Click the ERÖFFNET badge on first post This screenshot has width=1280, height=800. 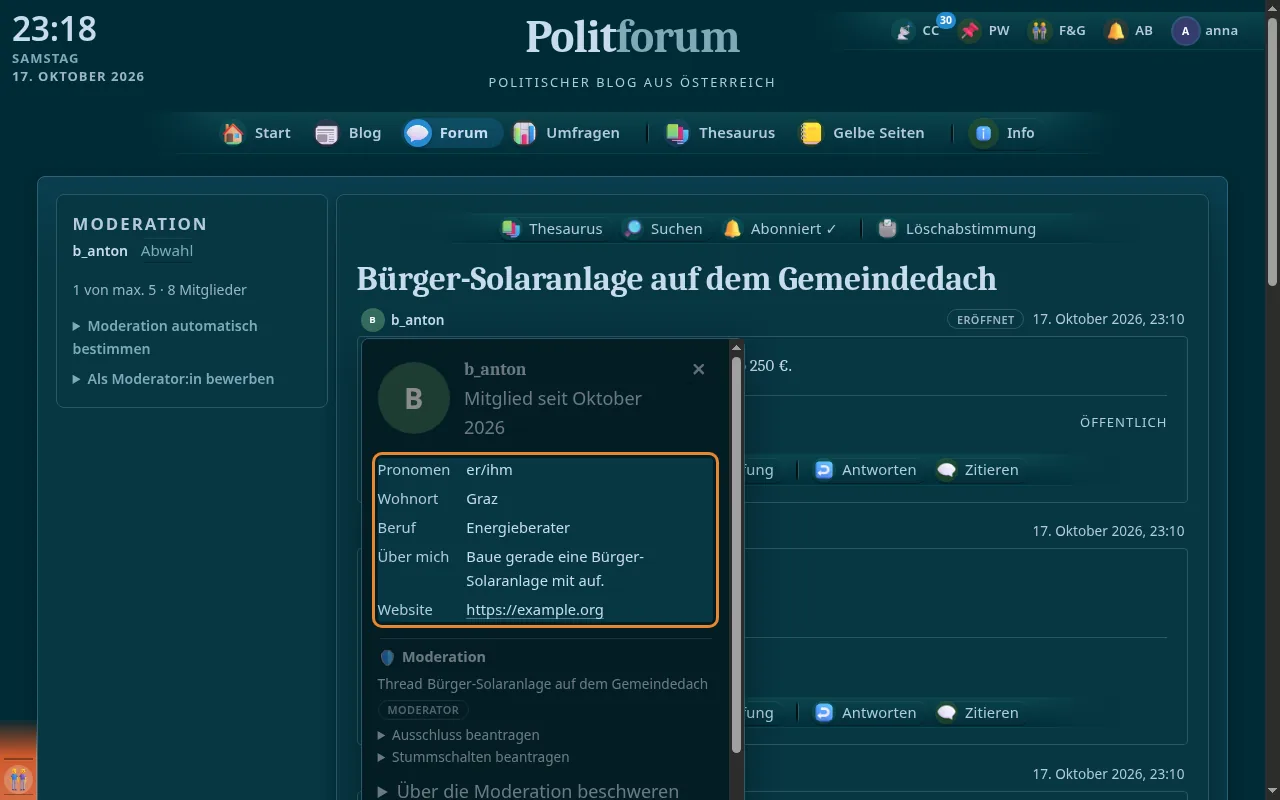[985, 320]
